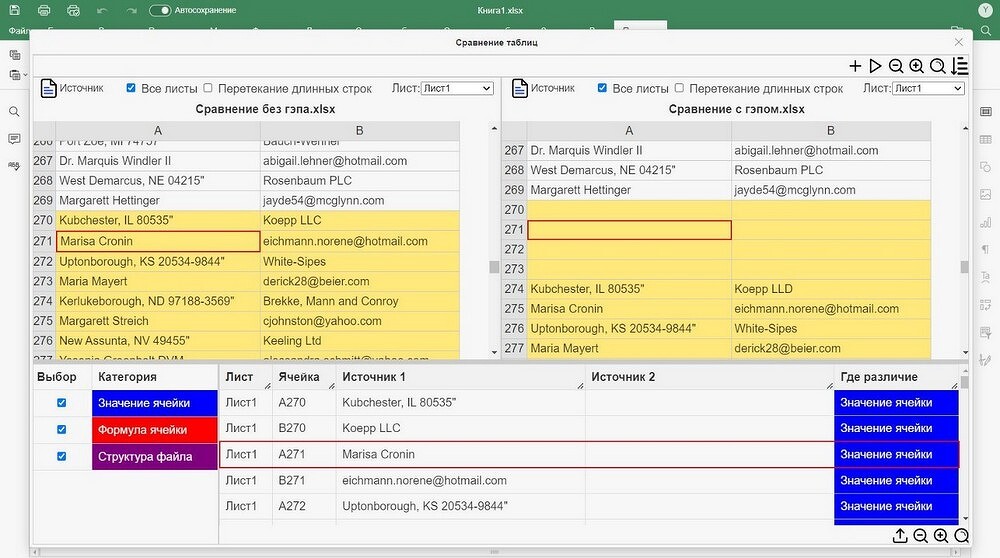Zoom in the comparison tables view
Screen dimensions: 1000x558
tap(916, 66)
